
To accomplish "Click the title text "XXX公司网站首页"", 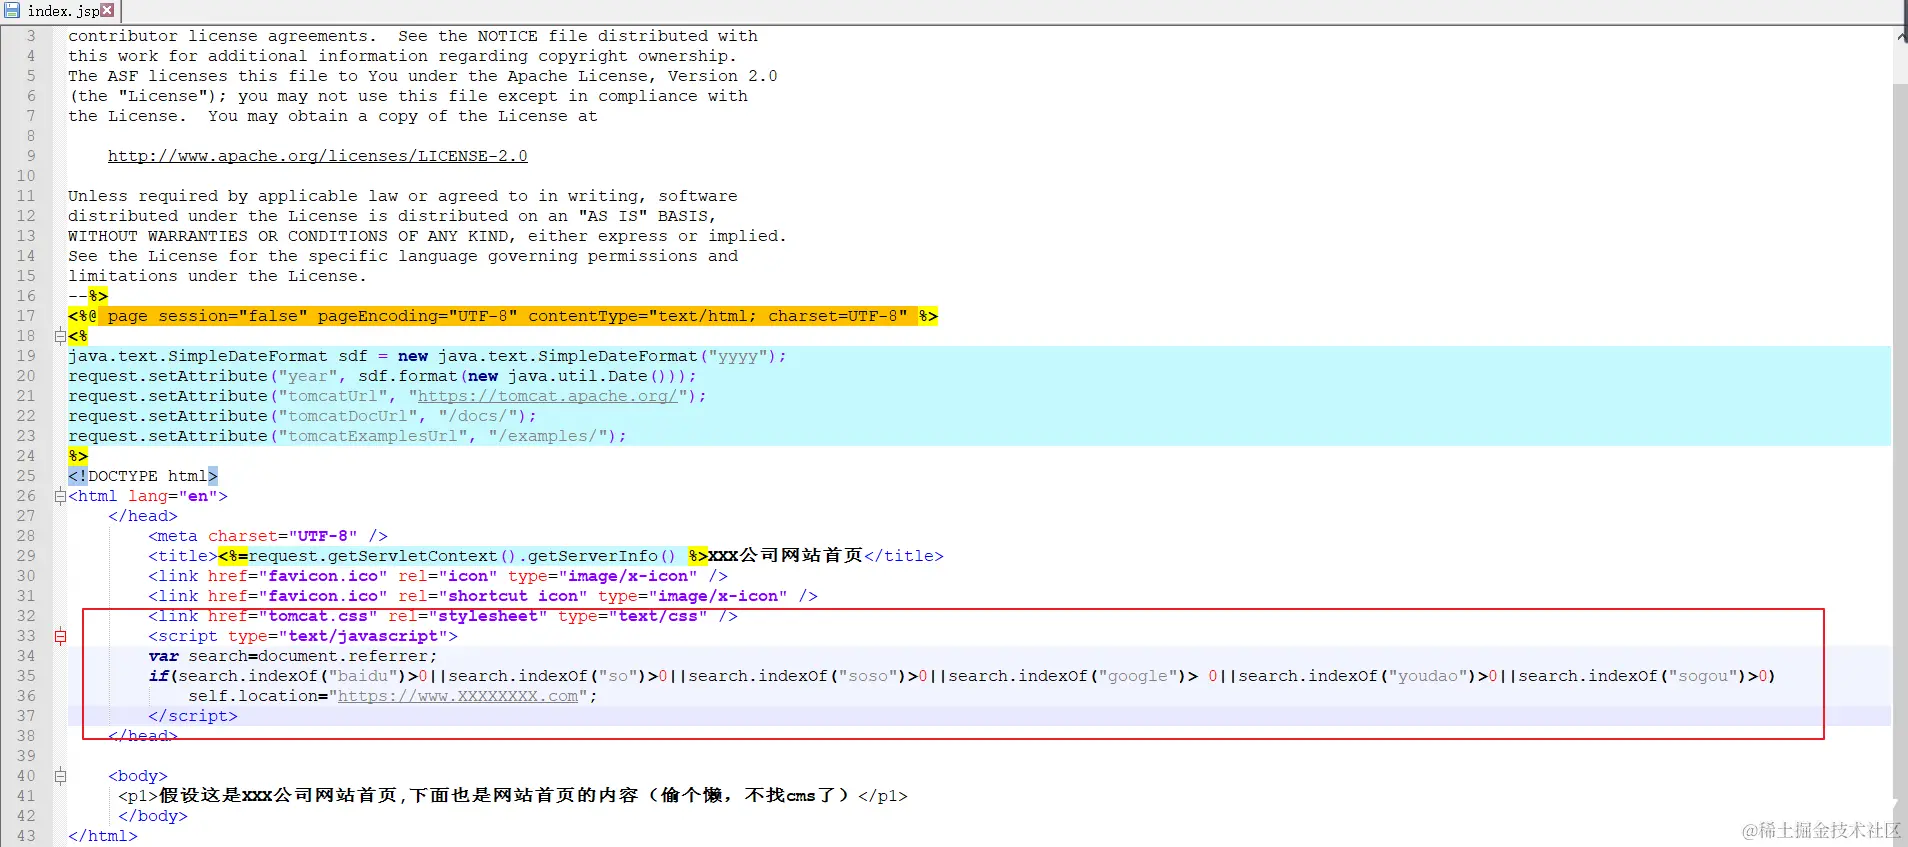I will tap(785, 556).
